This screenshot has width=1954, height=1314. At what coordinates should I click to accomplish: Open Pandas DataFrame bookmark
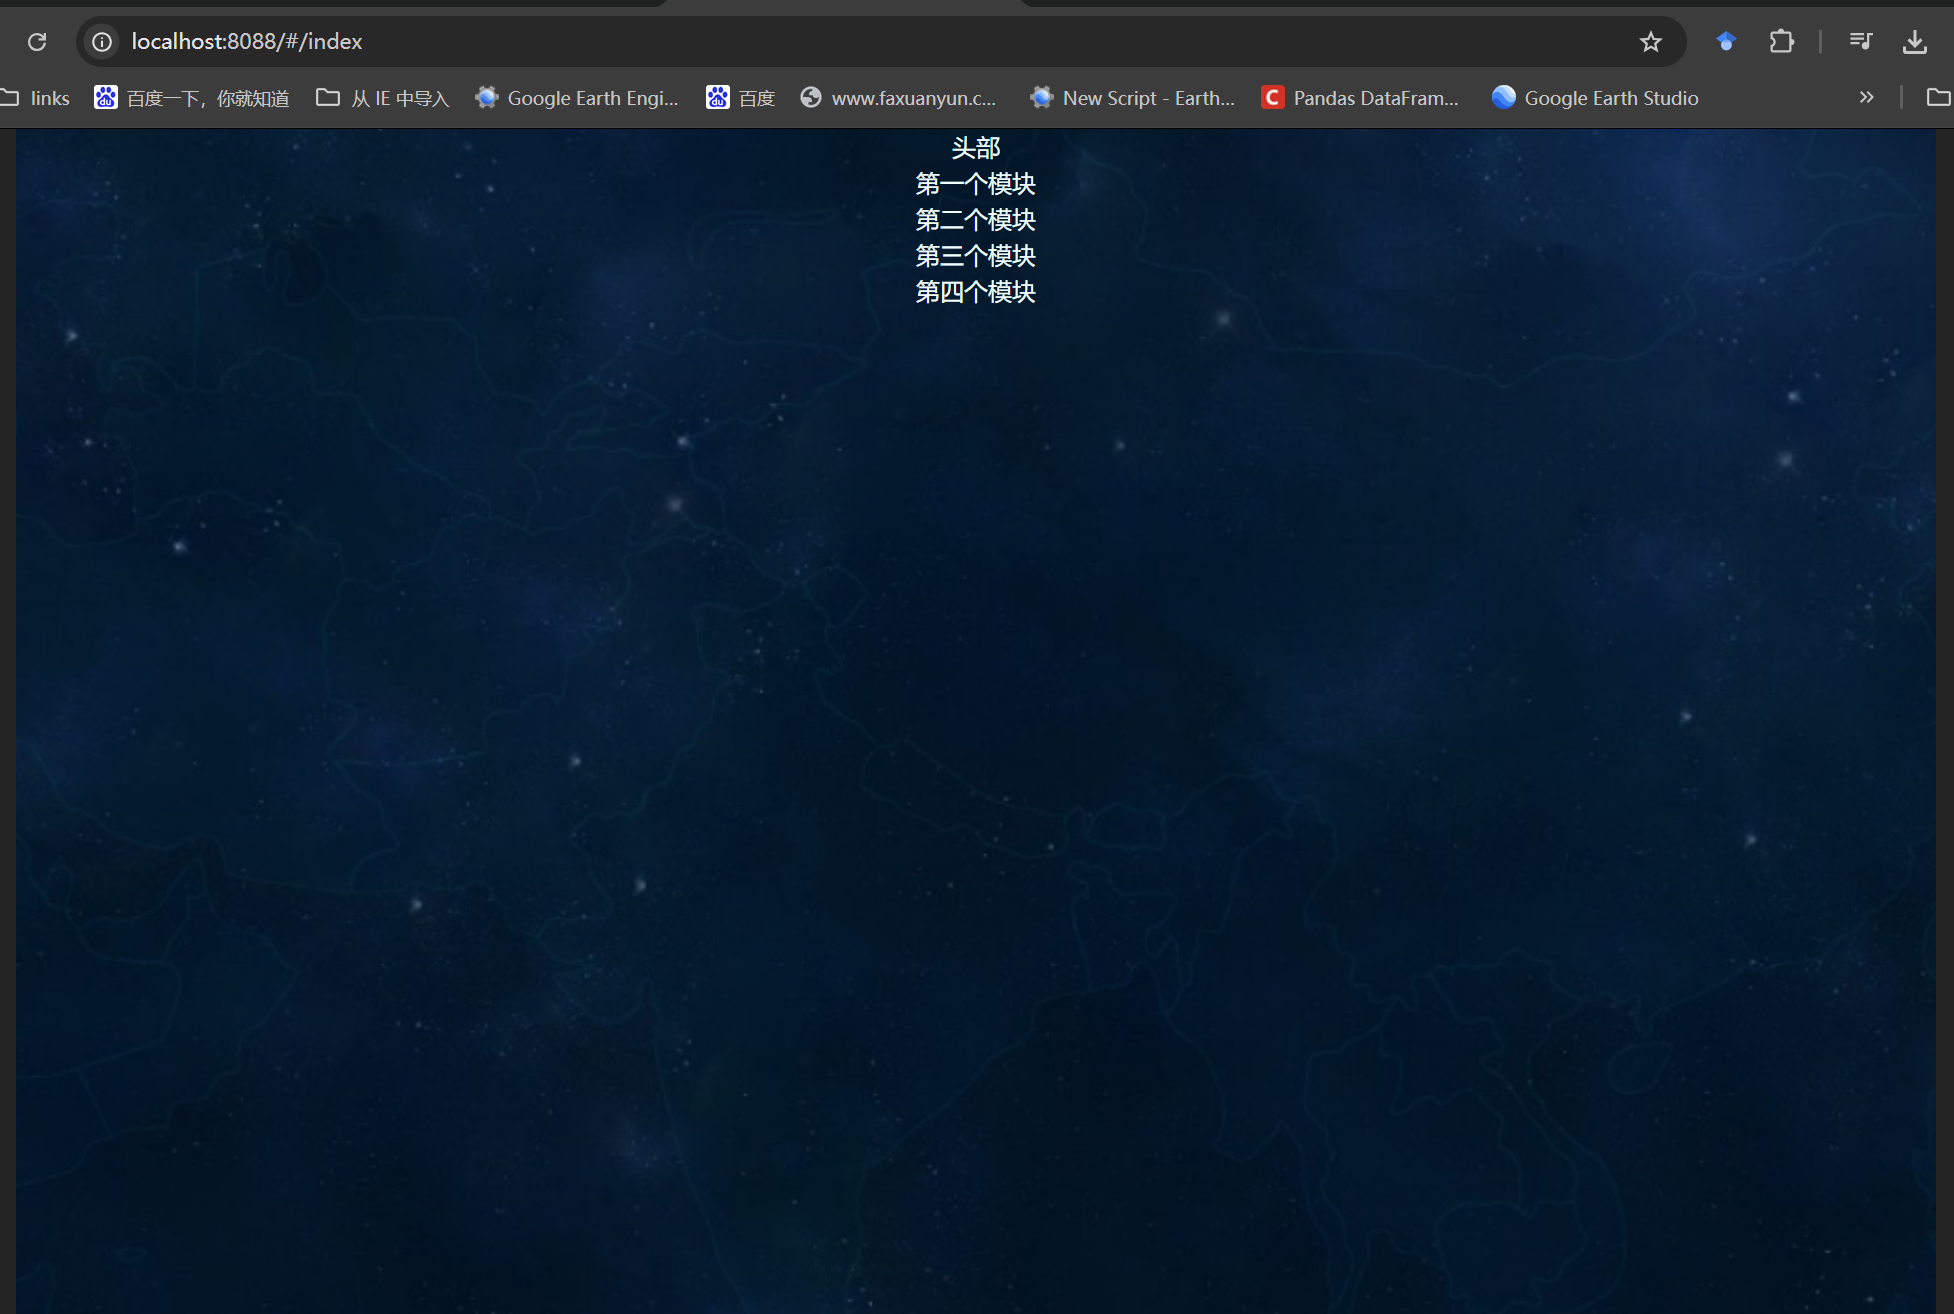(1360, 98)
